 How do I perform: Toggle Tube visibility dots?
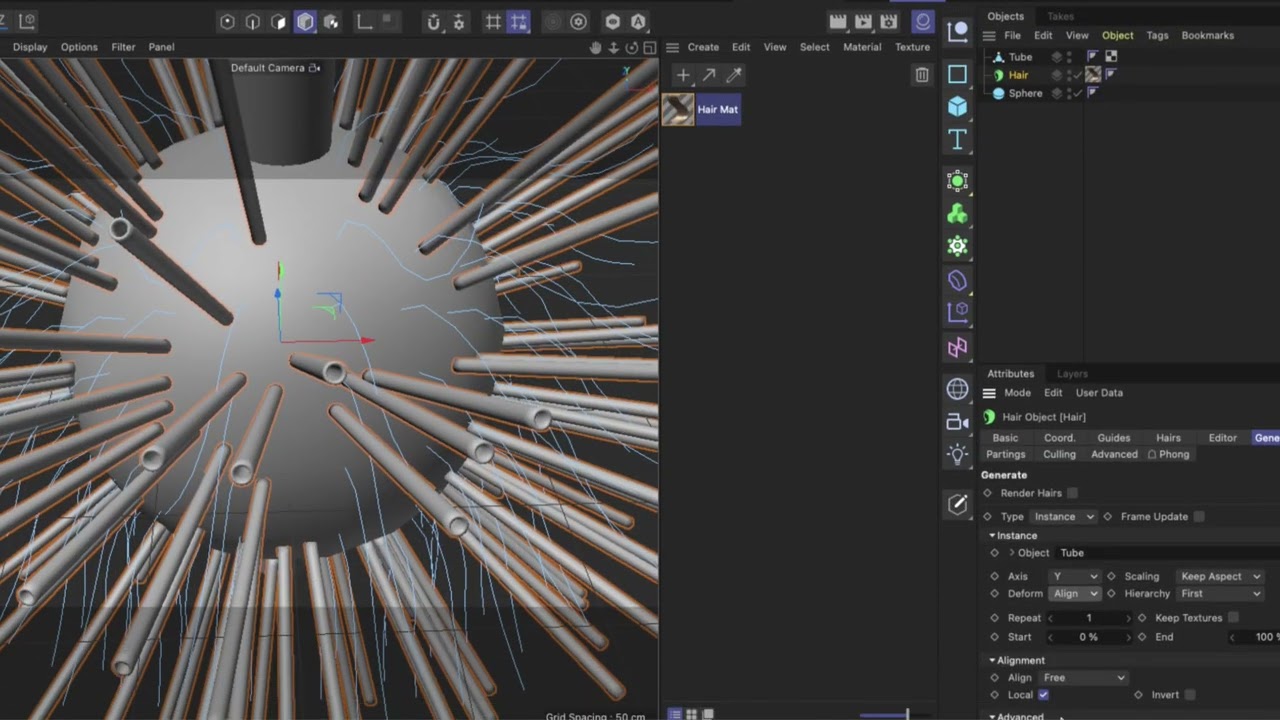click(1069, 57)
